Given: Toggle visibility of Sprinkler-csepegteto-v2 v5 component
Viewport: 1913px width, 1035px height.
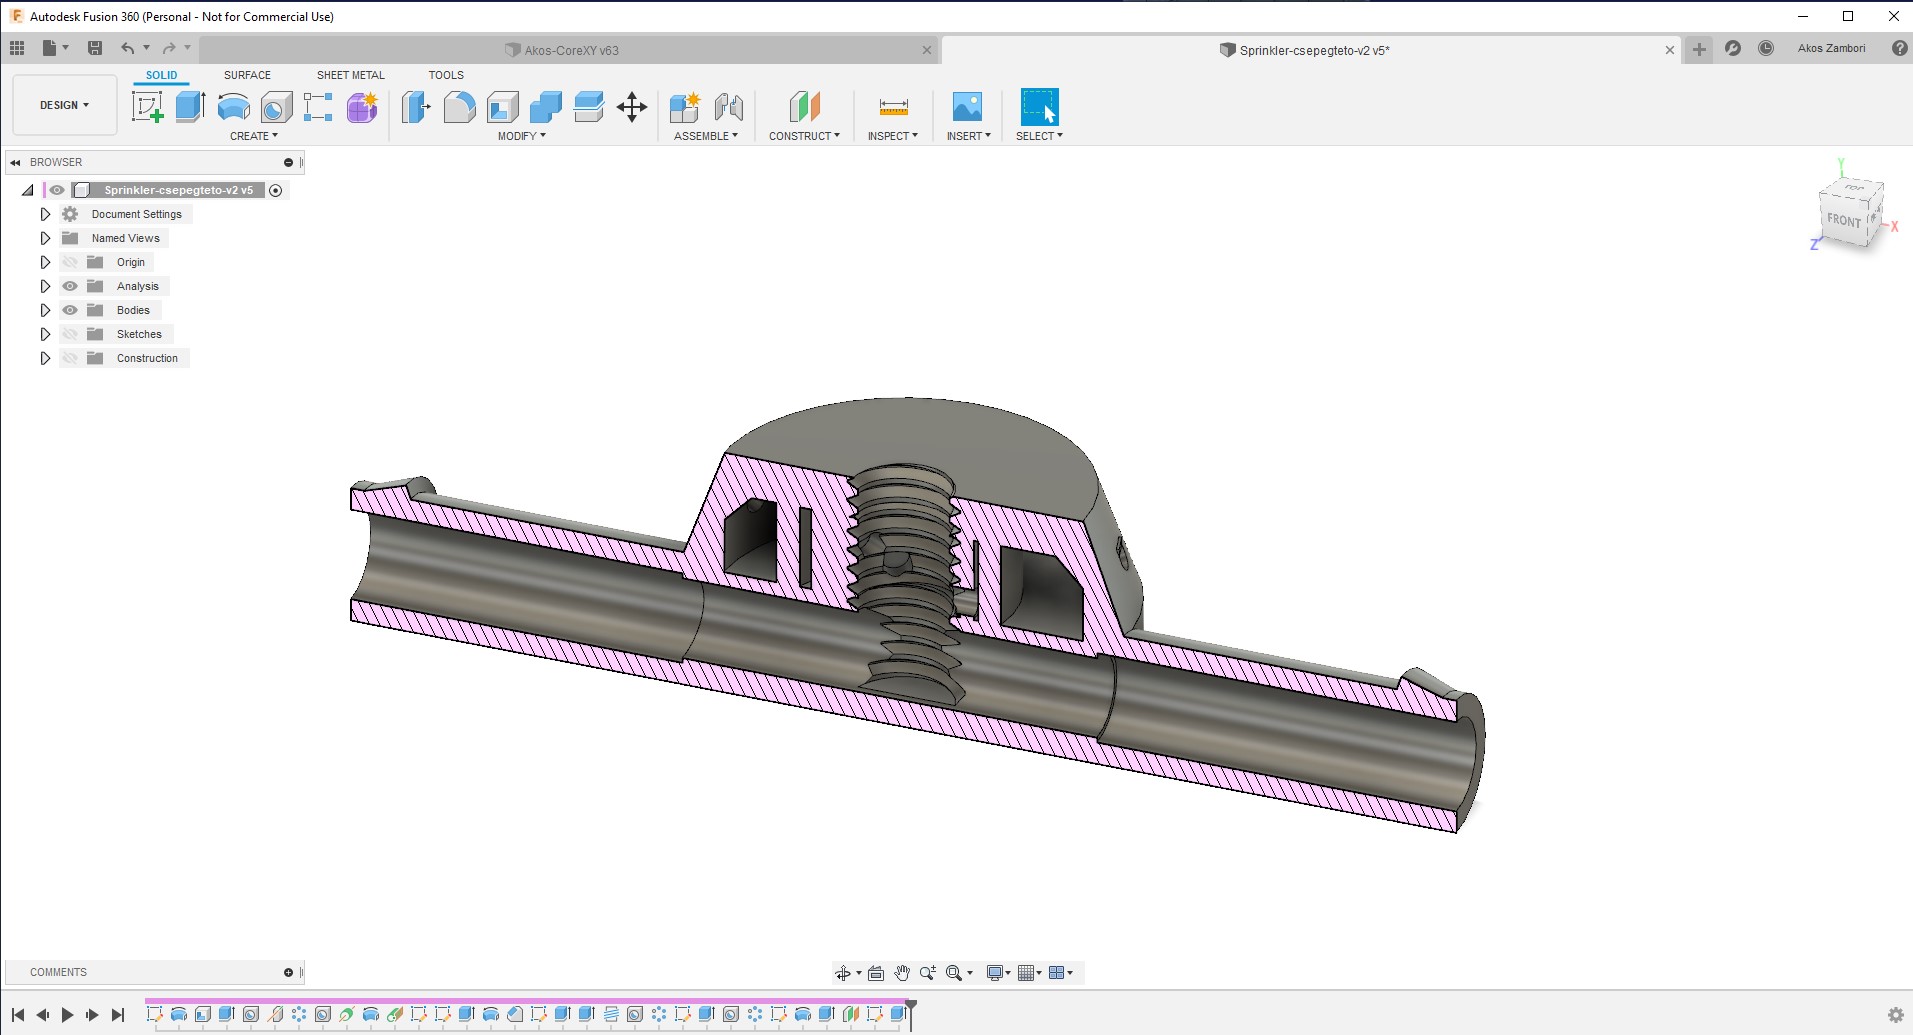Looking at the screenshot, I should (58, 190).
